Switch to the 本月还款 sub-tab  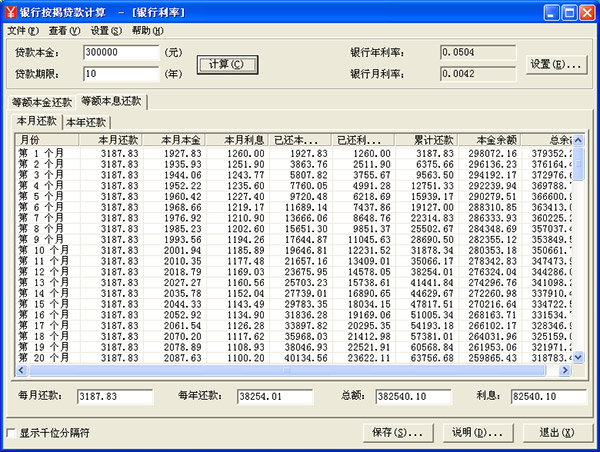(37, 121)
